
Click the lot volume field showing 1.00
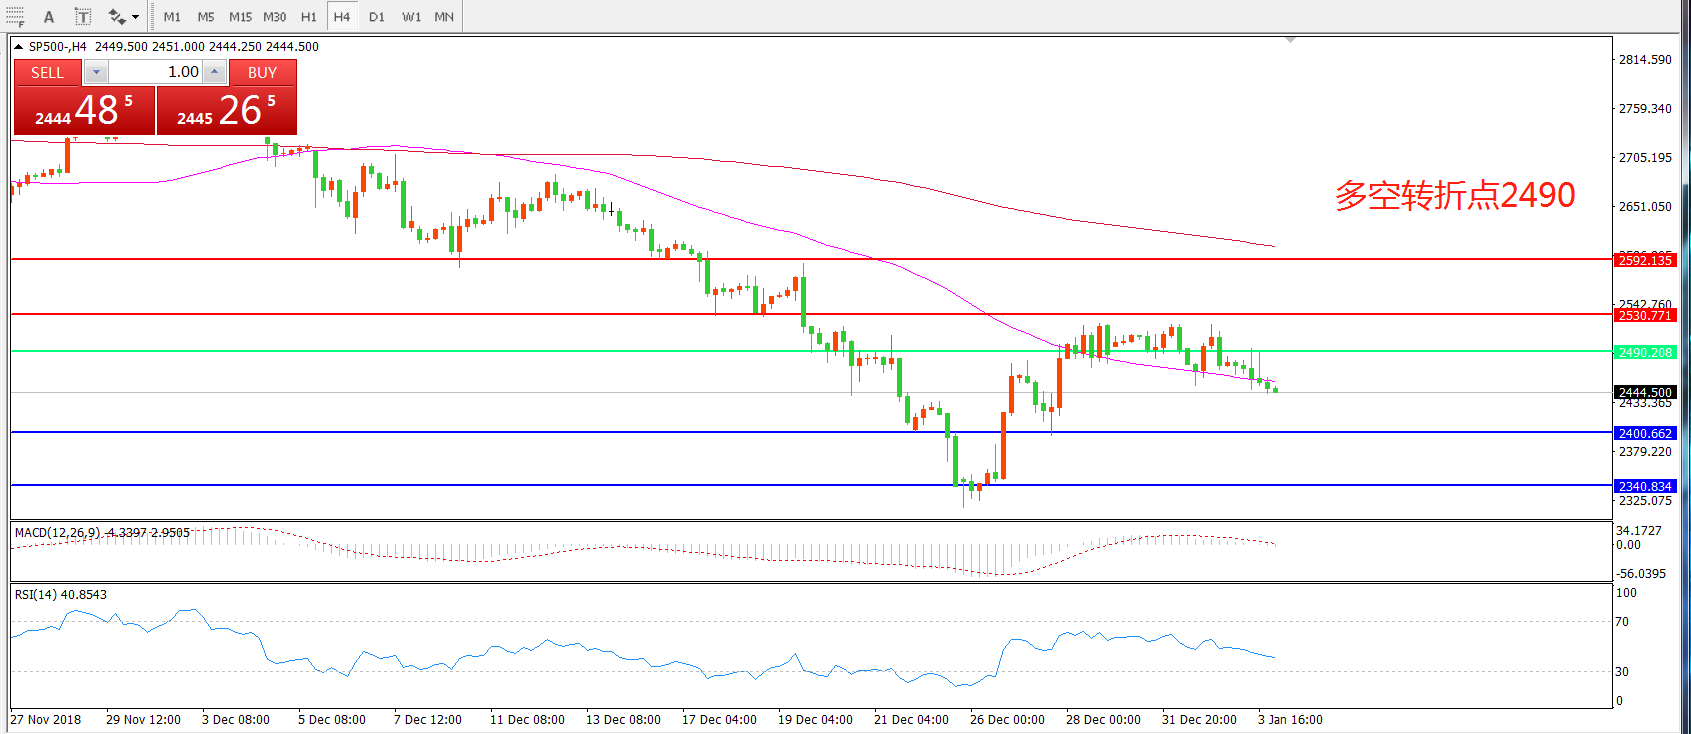point(155,72)
